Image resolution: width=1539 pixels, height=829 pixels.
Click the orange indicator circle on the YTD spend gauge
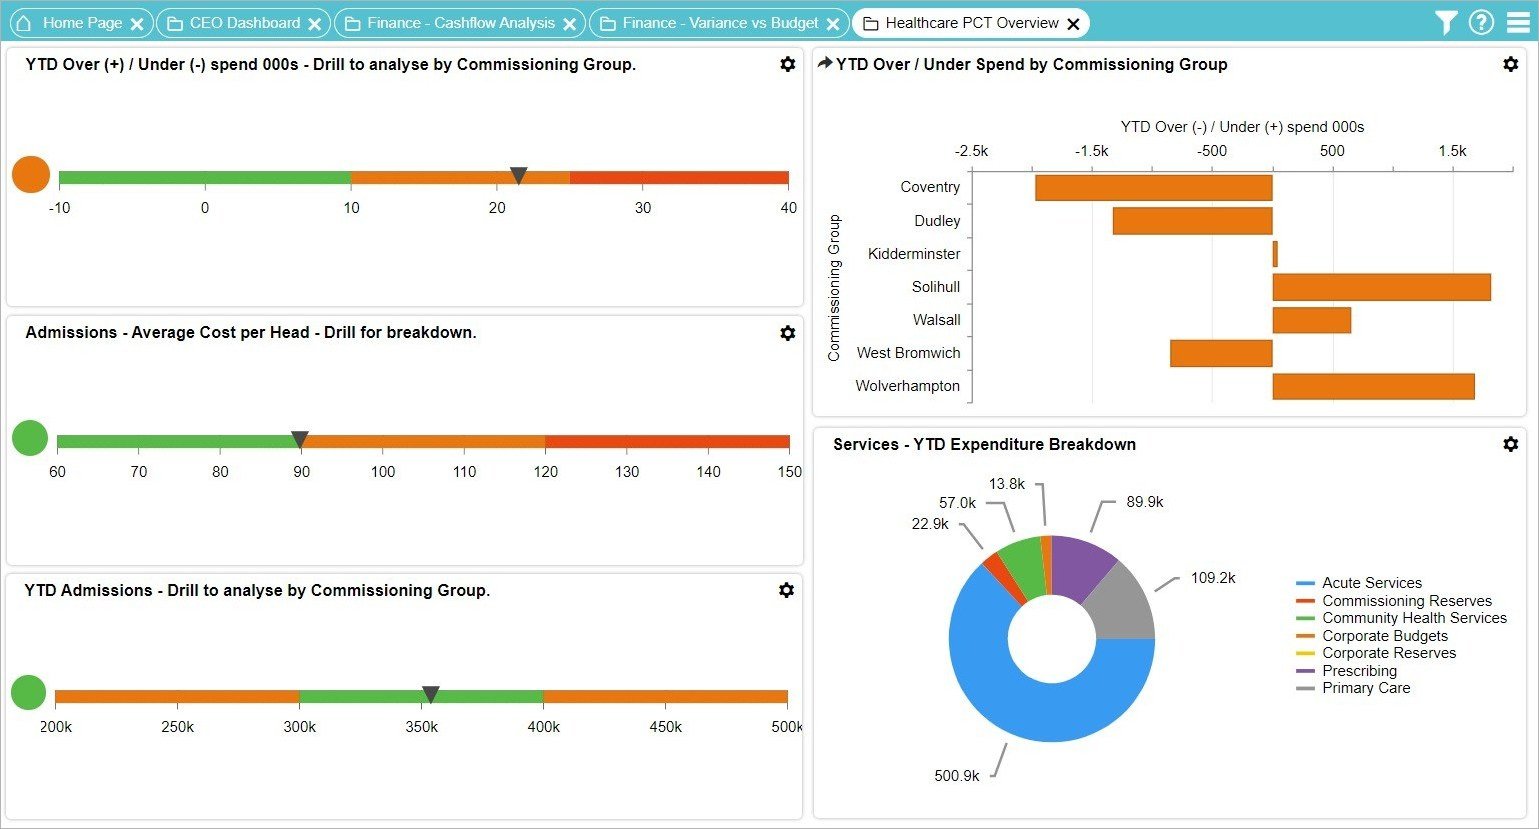29,174
